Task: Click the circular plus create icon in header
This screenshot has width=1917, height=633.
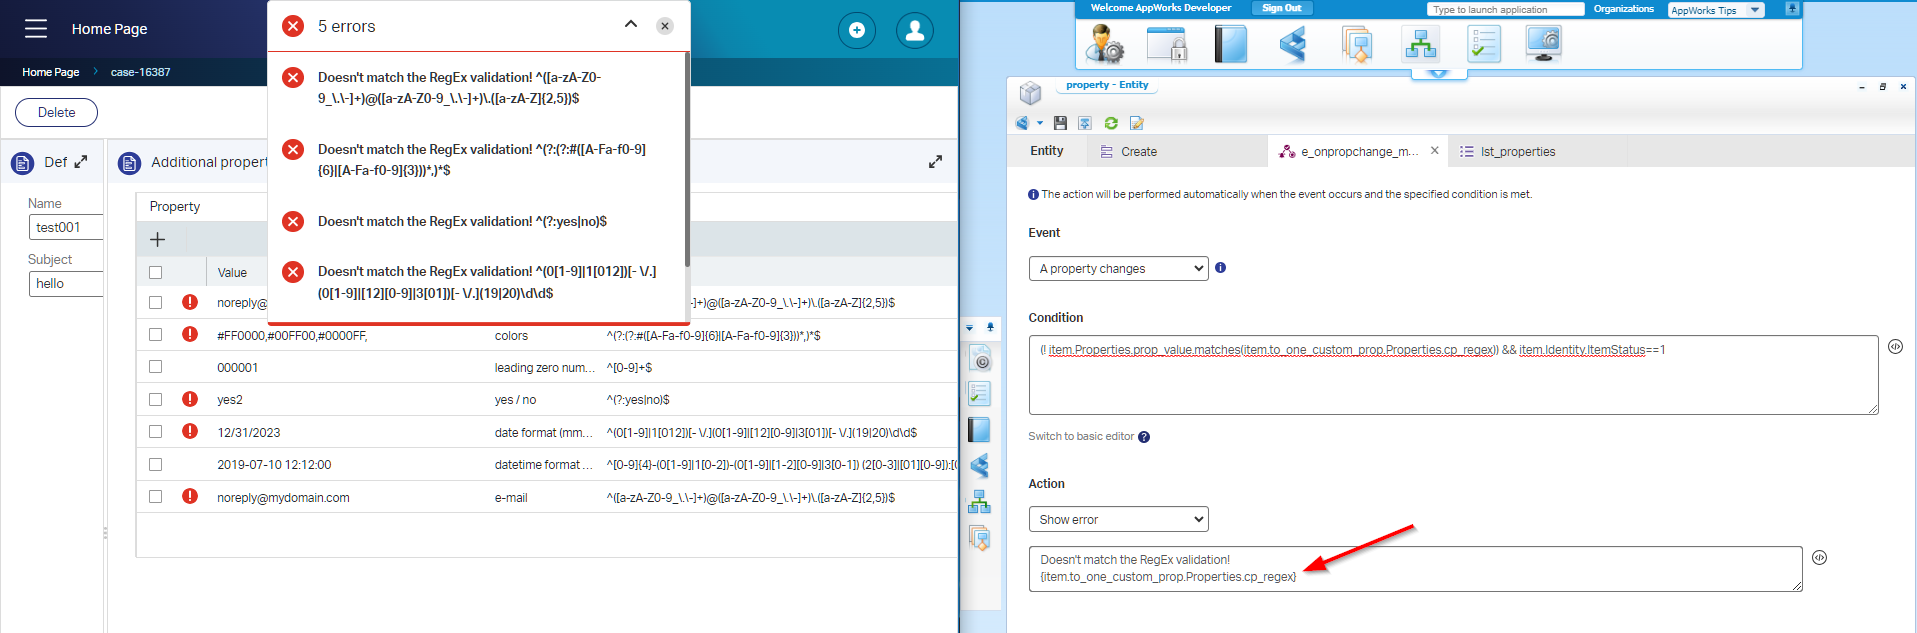Action: [x=856, y=30]
